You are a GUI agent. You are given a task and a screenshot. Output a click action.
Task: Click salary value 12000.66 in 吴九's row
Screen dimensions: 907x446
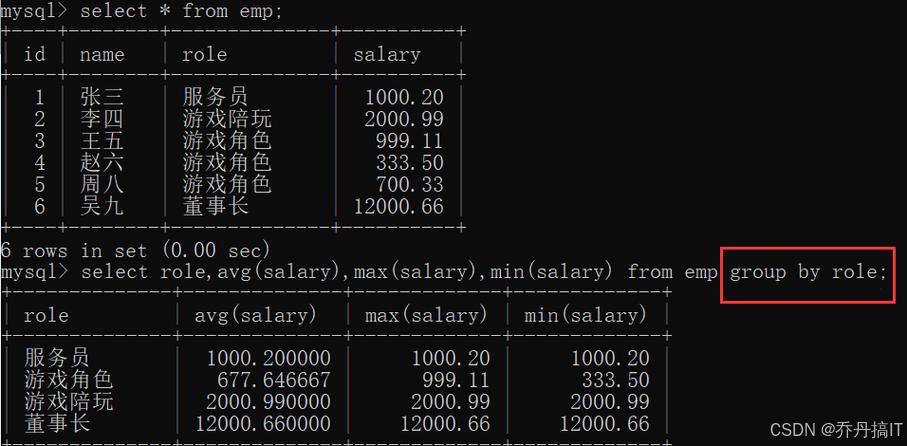click(x=399, y=207)
